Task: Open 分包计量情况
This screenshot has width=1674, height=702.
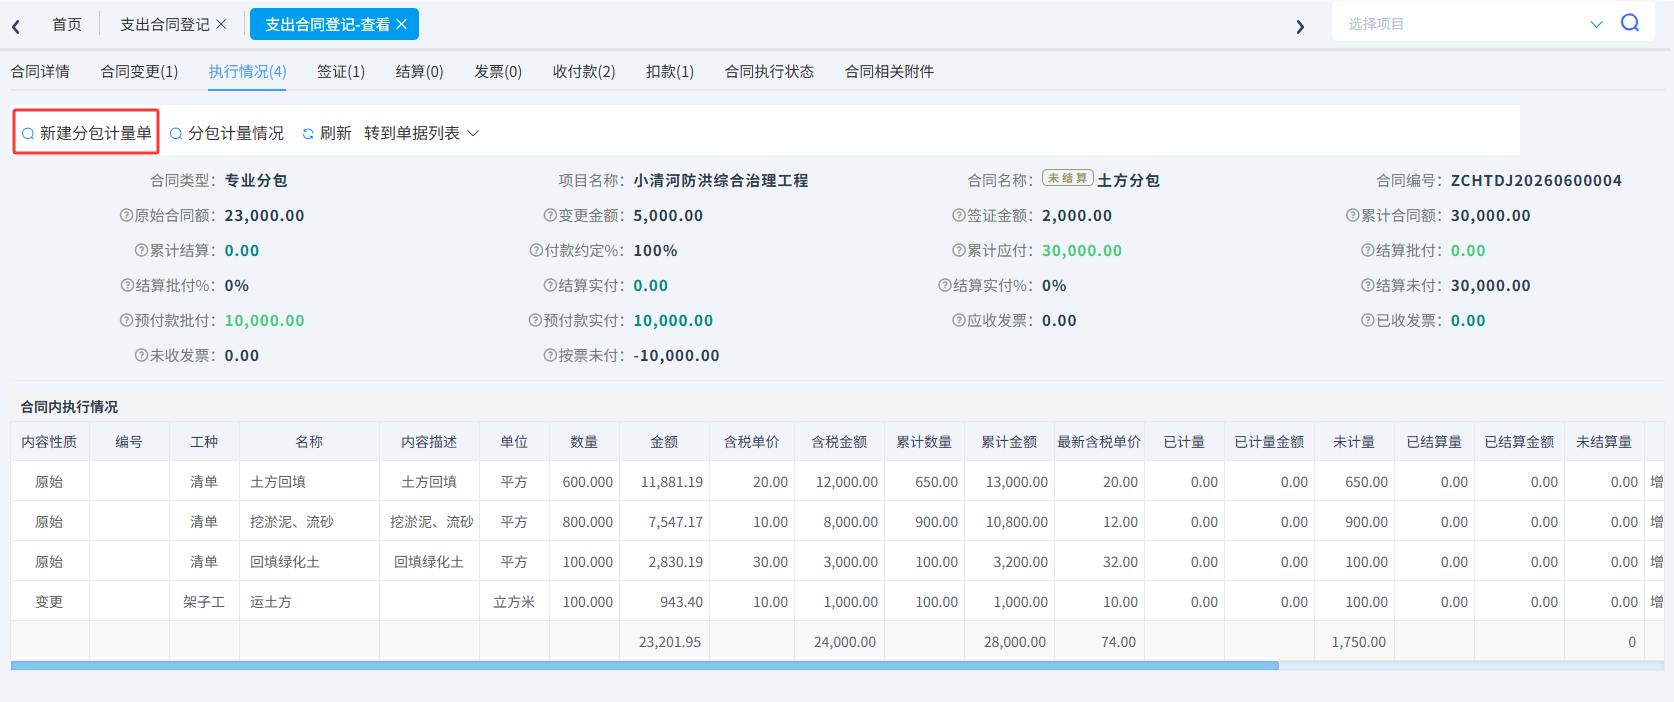Action: pyautogui.click(x=227, y=133)
